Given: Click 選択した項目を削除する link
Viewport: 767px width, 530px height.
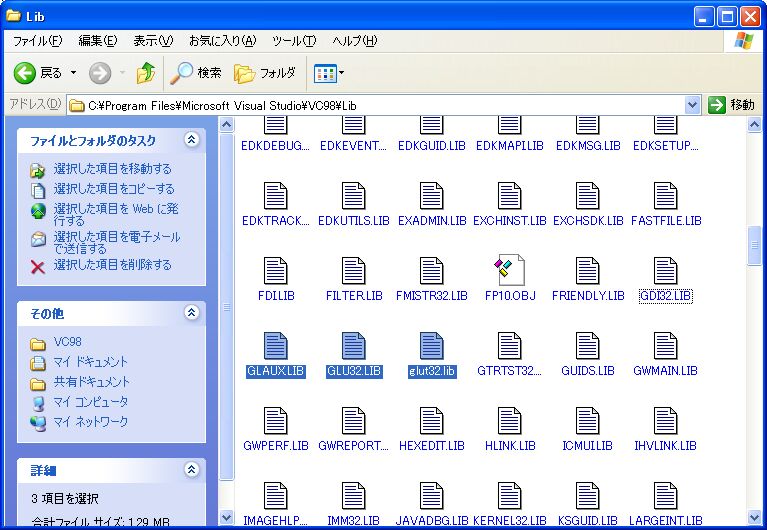Looking at the screenshot, I should point(113,265).
